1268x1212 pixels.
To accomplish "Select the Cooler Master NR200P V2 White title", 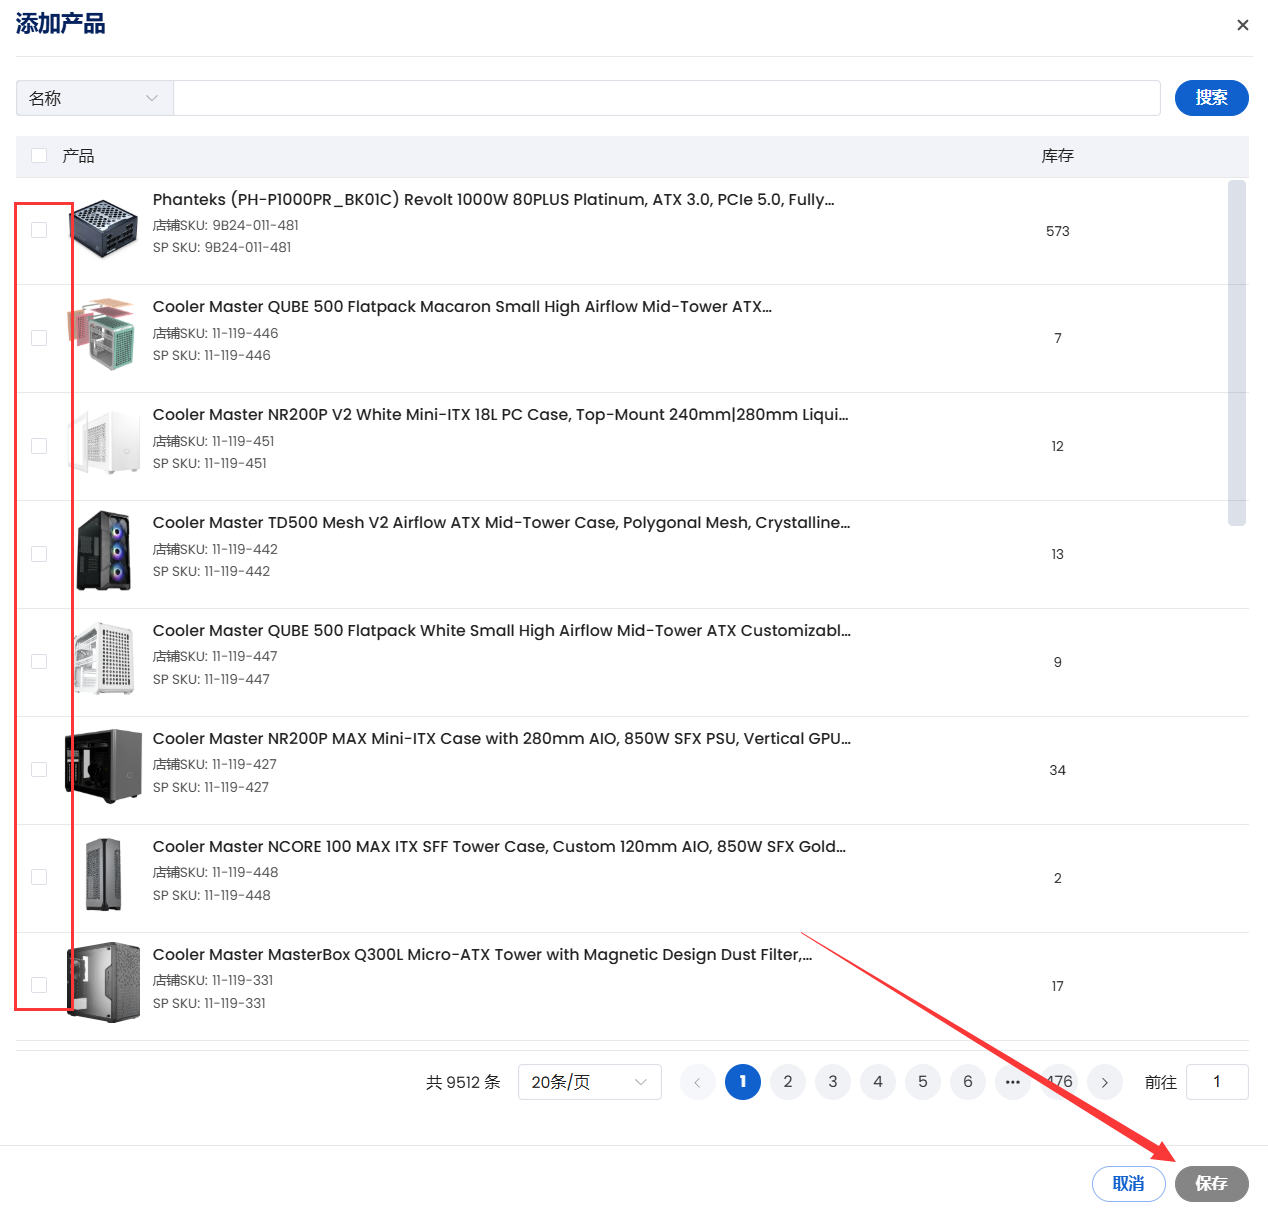I will point(500,414).
